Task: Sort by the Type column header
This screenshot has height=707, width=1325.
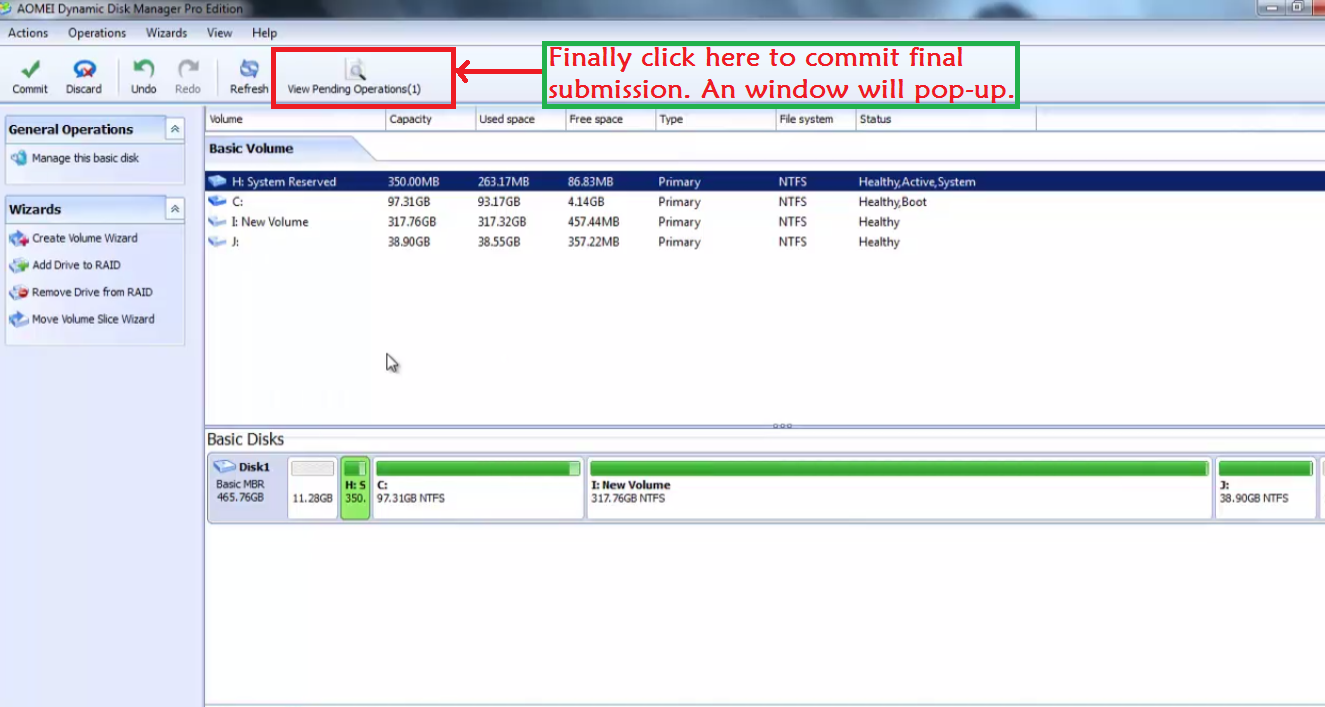Action: 715,119
